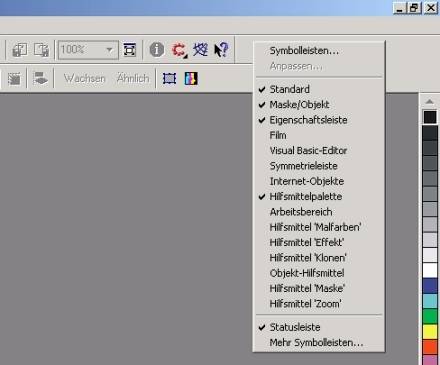Pick the white color swatch
The height and width of the screenshot is (365, 440).
point(430,270)
